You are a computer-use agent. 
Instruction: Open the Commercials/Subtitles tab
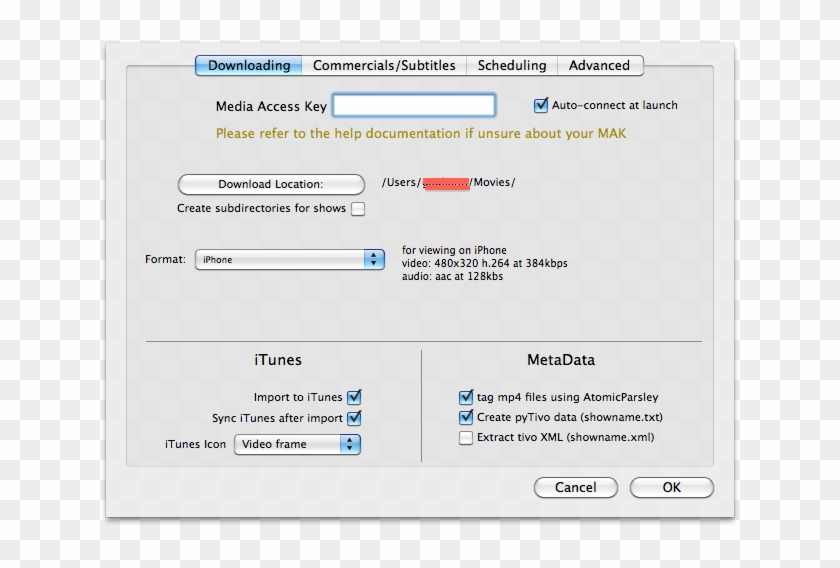(x=383, y=66)
